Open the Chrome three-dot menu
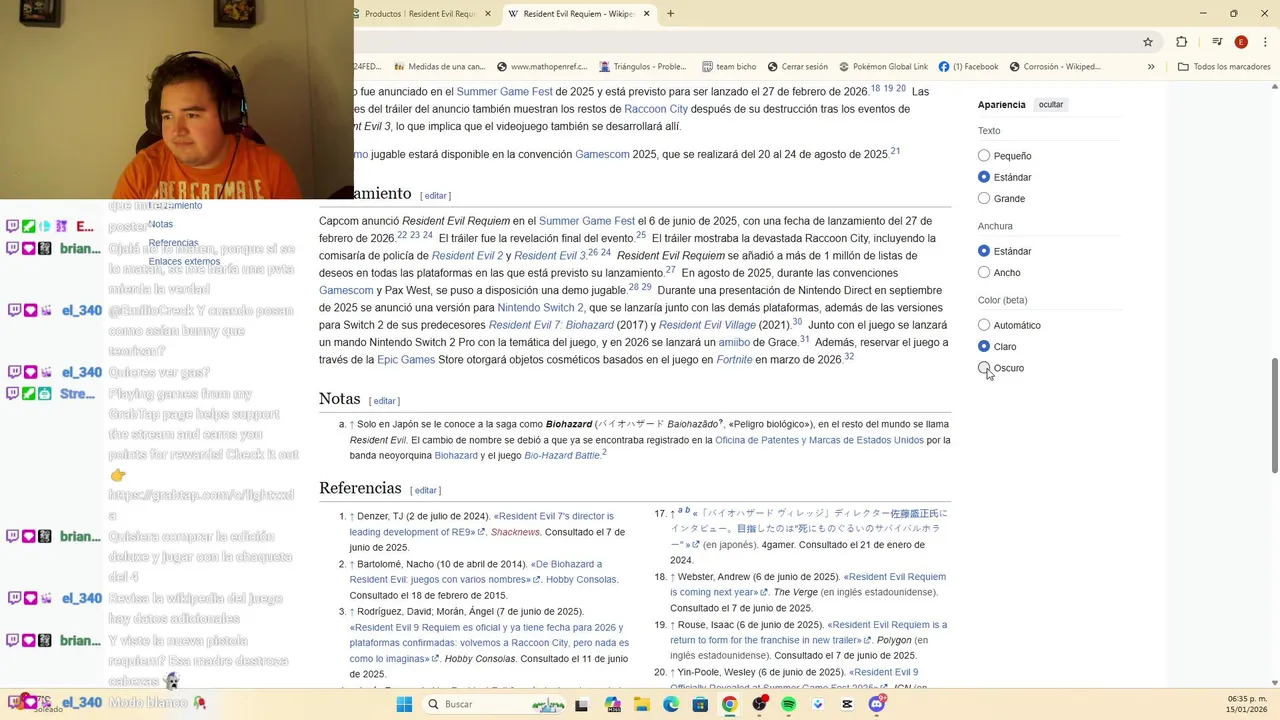The image size is (1280, 720). click(x=1264, y=42)
